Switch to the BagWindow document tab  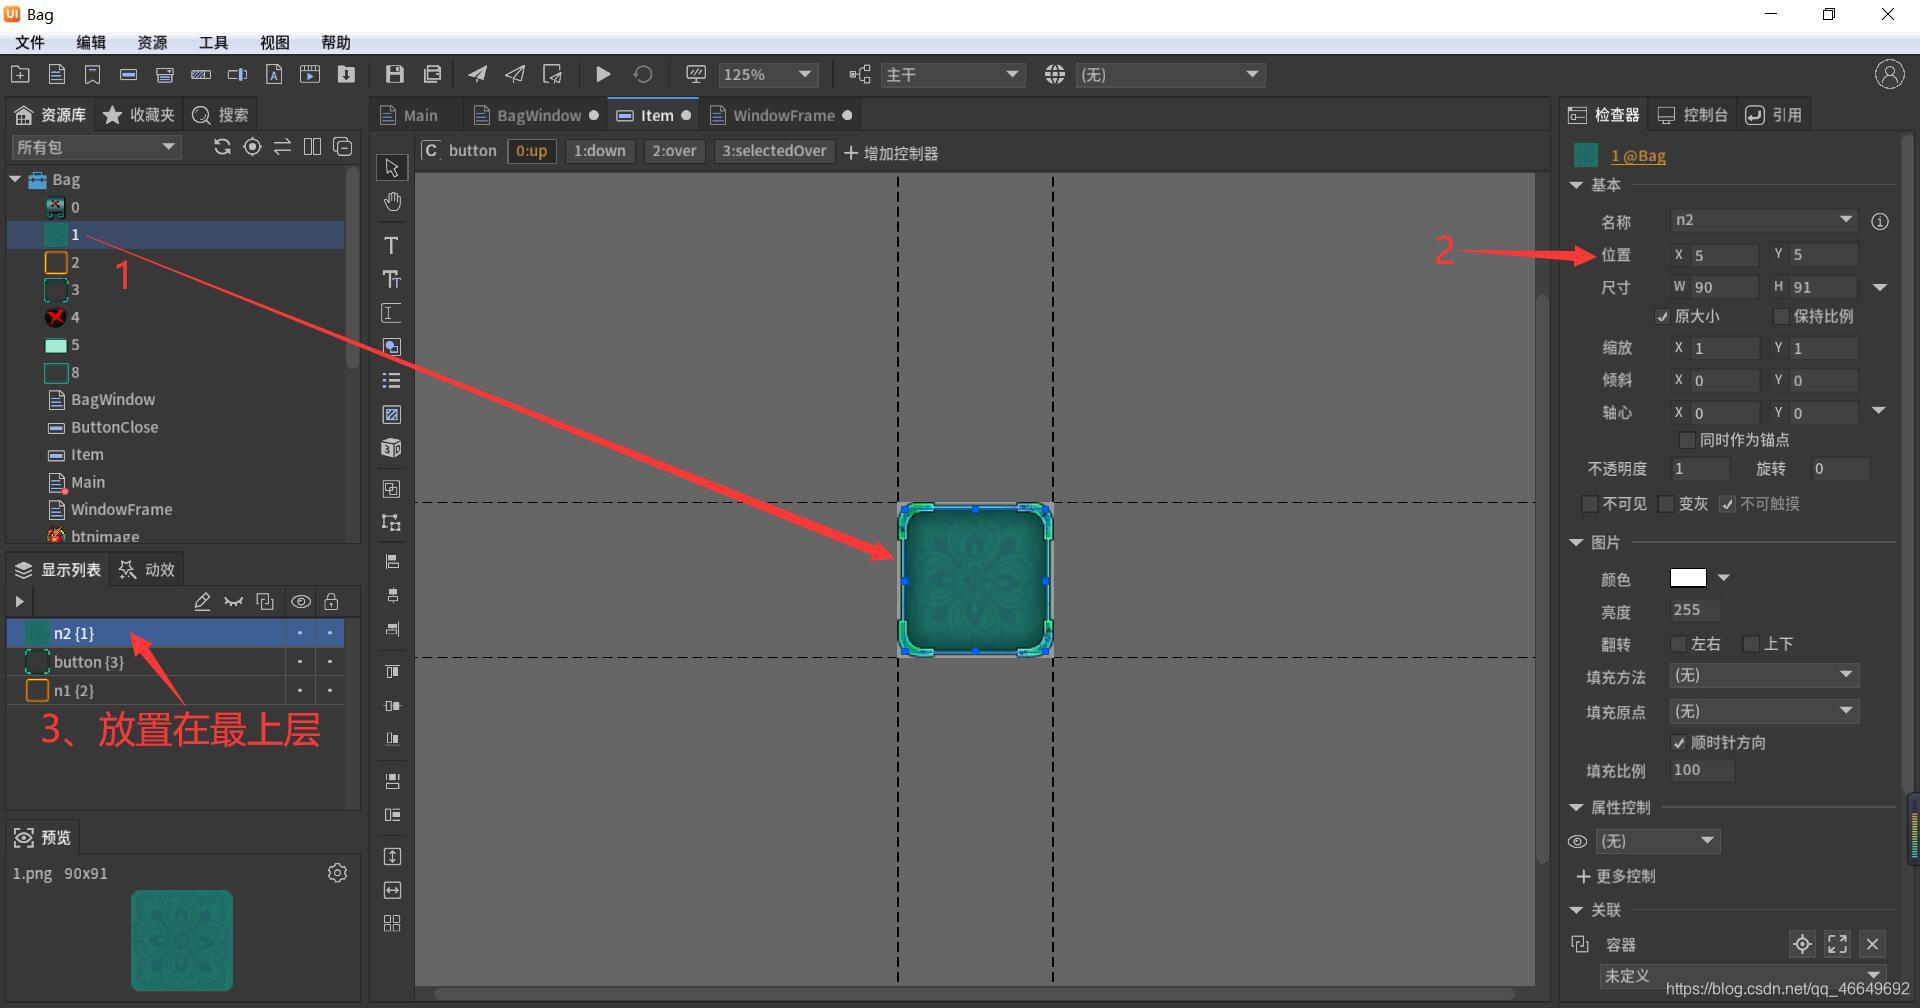tap(536, 115)
